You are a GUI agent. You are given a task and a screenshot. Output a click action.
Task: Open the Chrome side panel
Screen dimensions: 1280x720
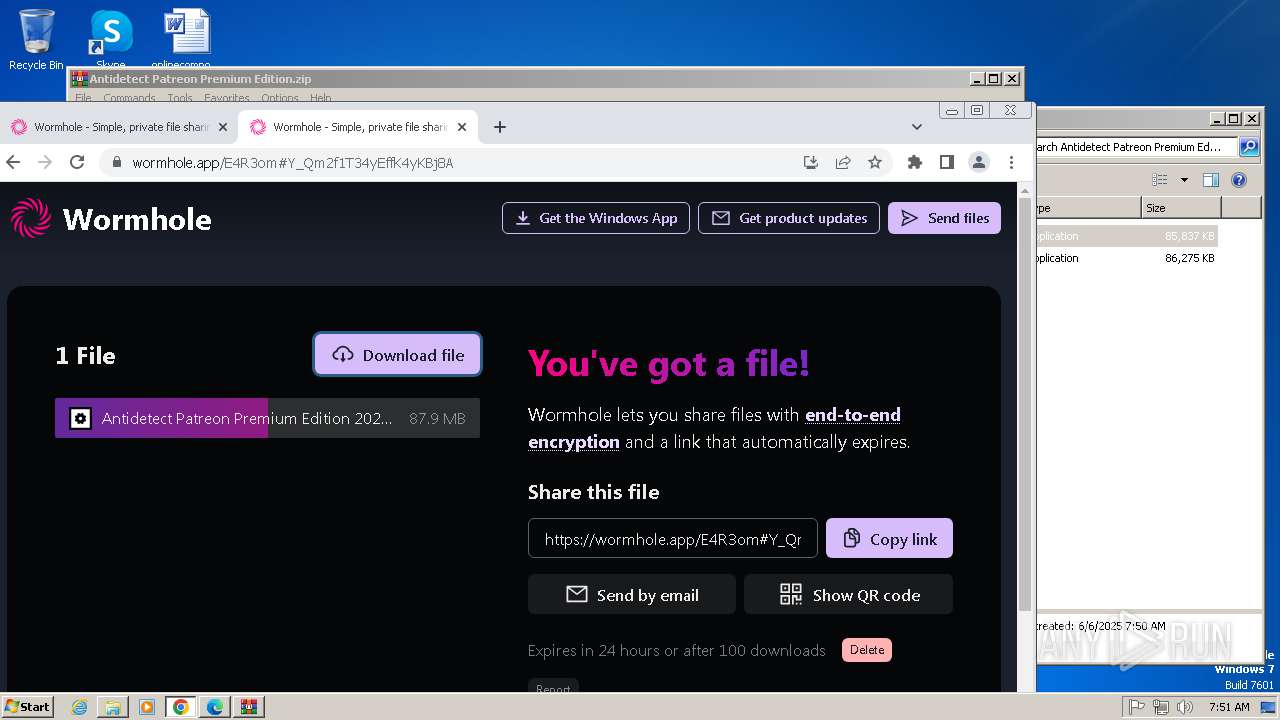947,162
